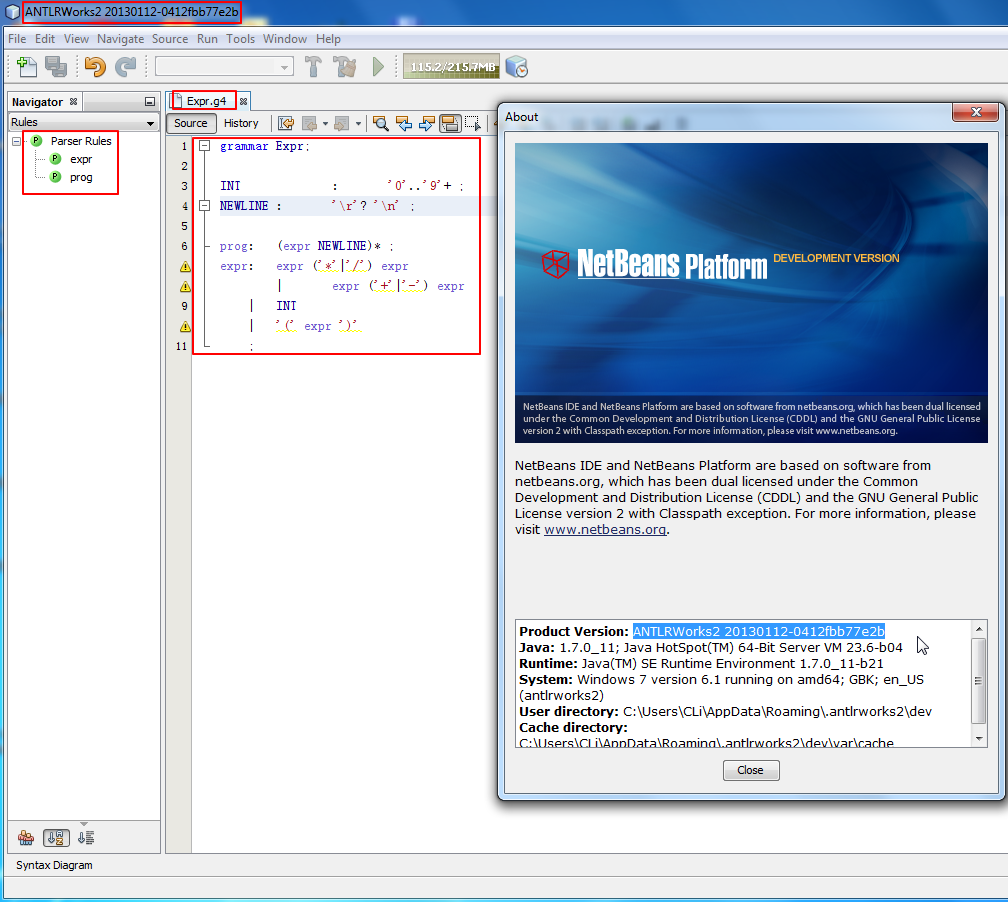Click the Redo arrow icon

[126, 66]
